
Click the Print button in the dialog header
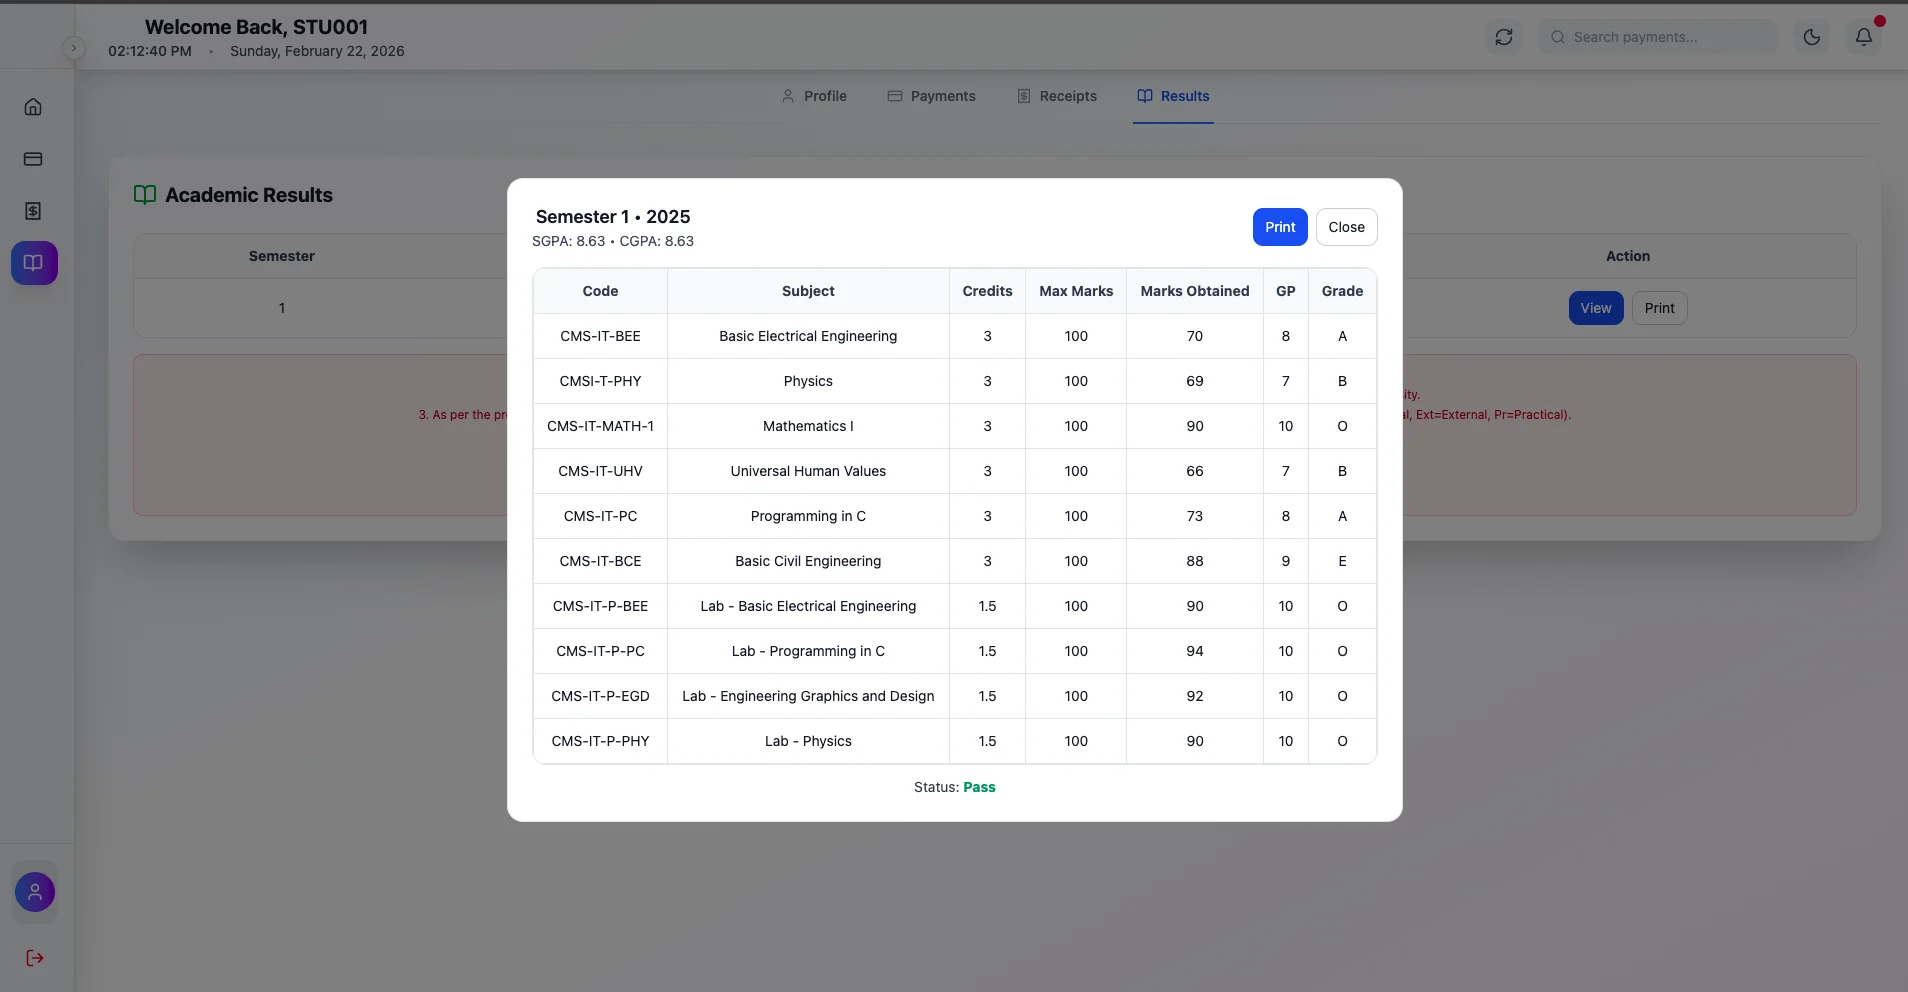point(1280,227)
